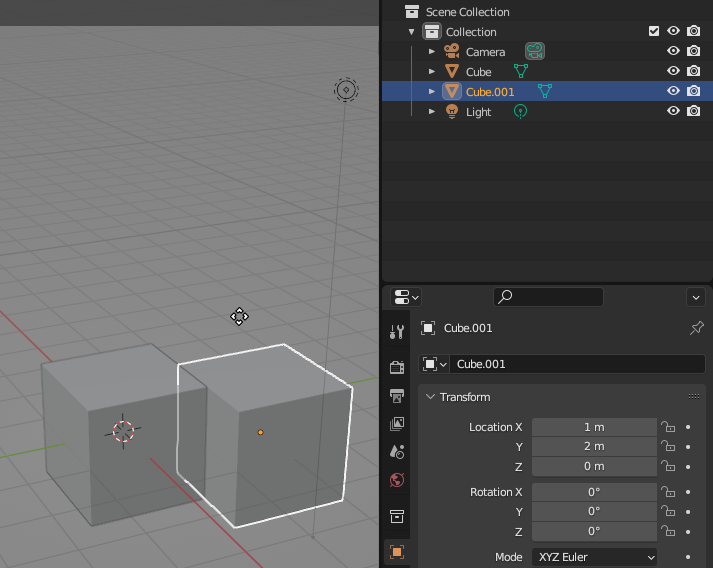
Task: Open the rotation Mode XYZ Euler dropdown
Action: pos(594,557)
